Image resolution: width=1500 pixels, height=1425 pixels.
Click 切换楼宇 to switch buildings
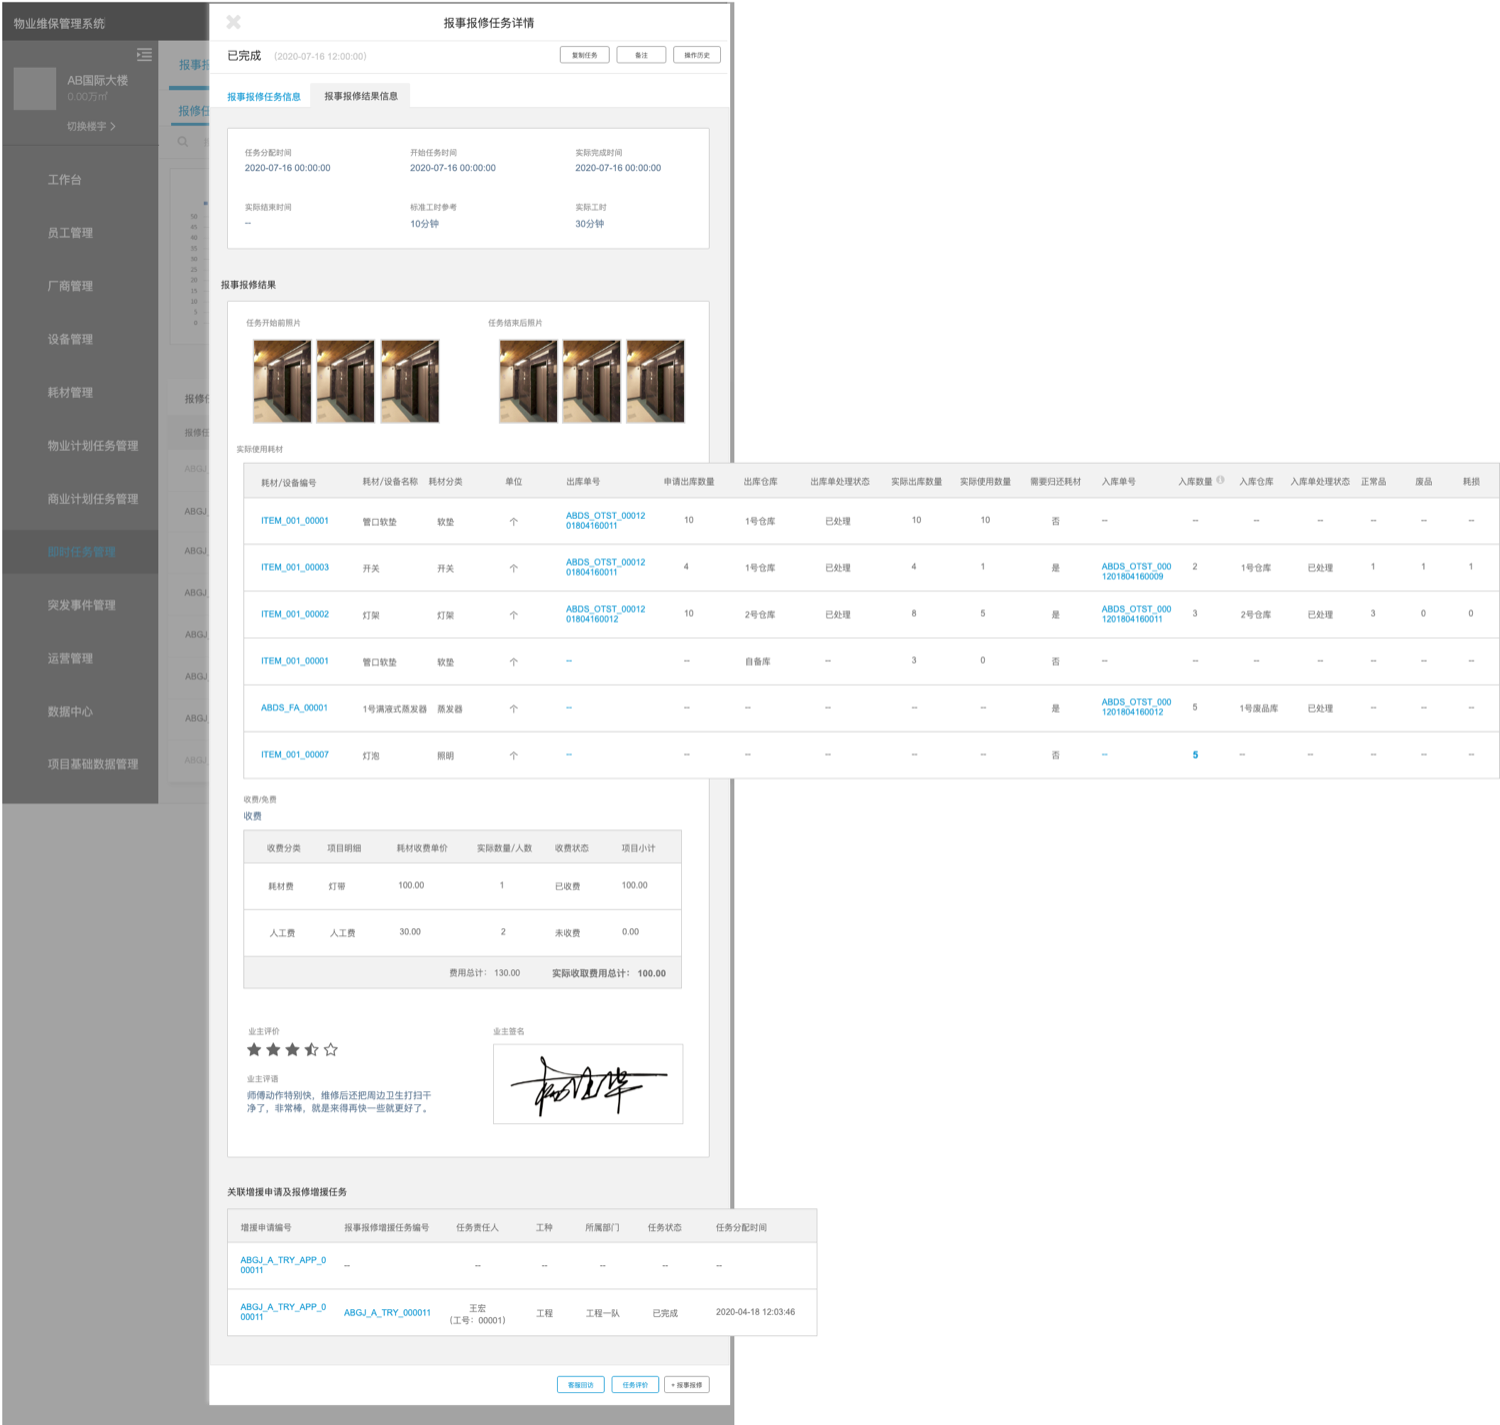(x=91, y=126)
